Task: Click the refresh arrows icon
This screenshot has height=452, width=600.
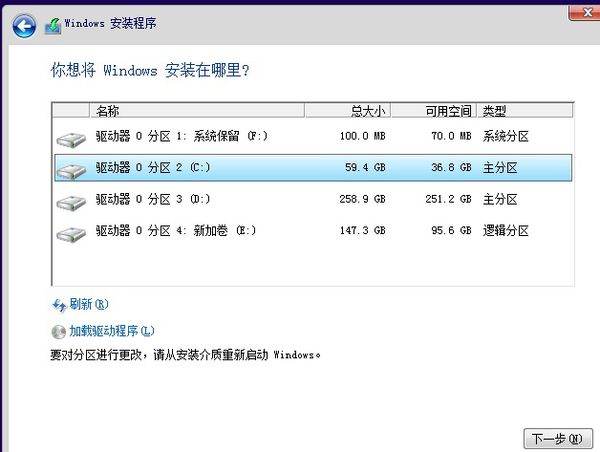Action: (x=59, y=305)
